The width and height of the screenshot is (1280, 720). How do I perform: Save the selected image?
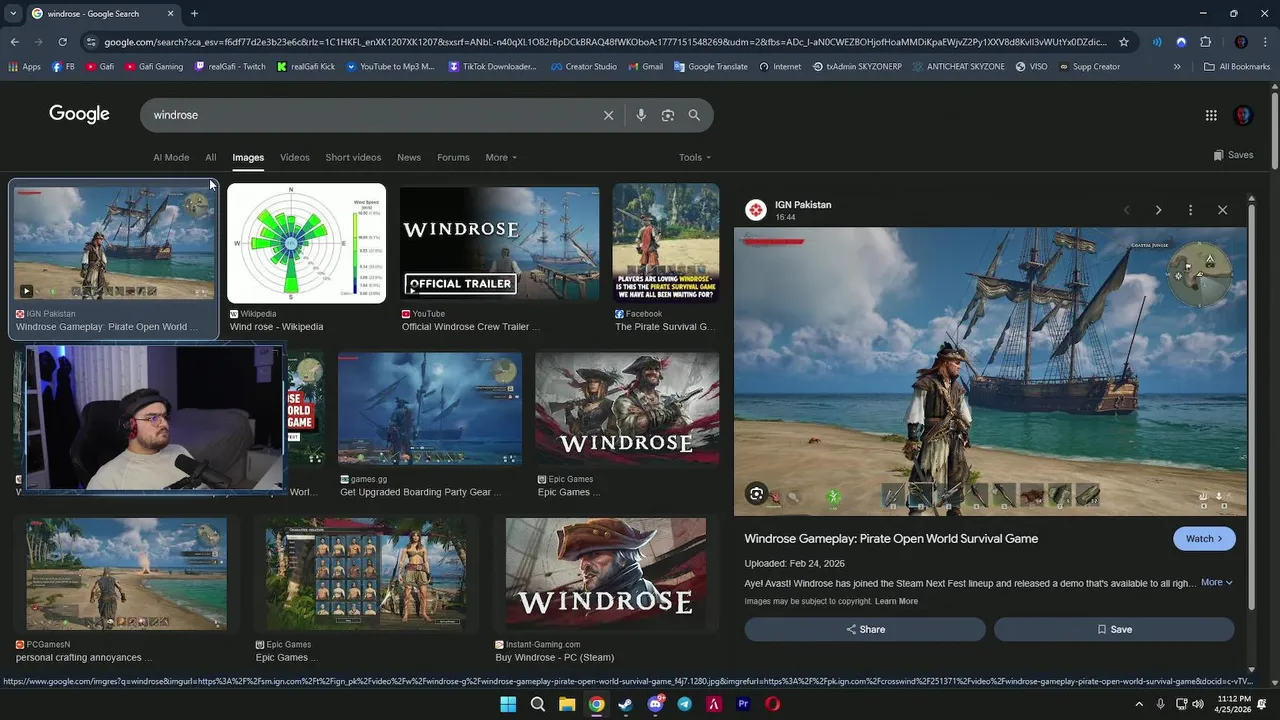(1114, 629)
